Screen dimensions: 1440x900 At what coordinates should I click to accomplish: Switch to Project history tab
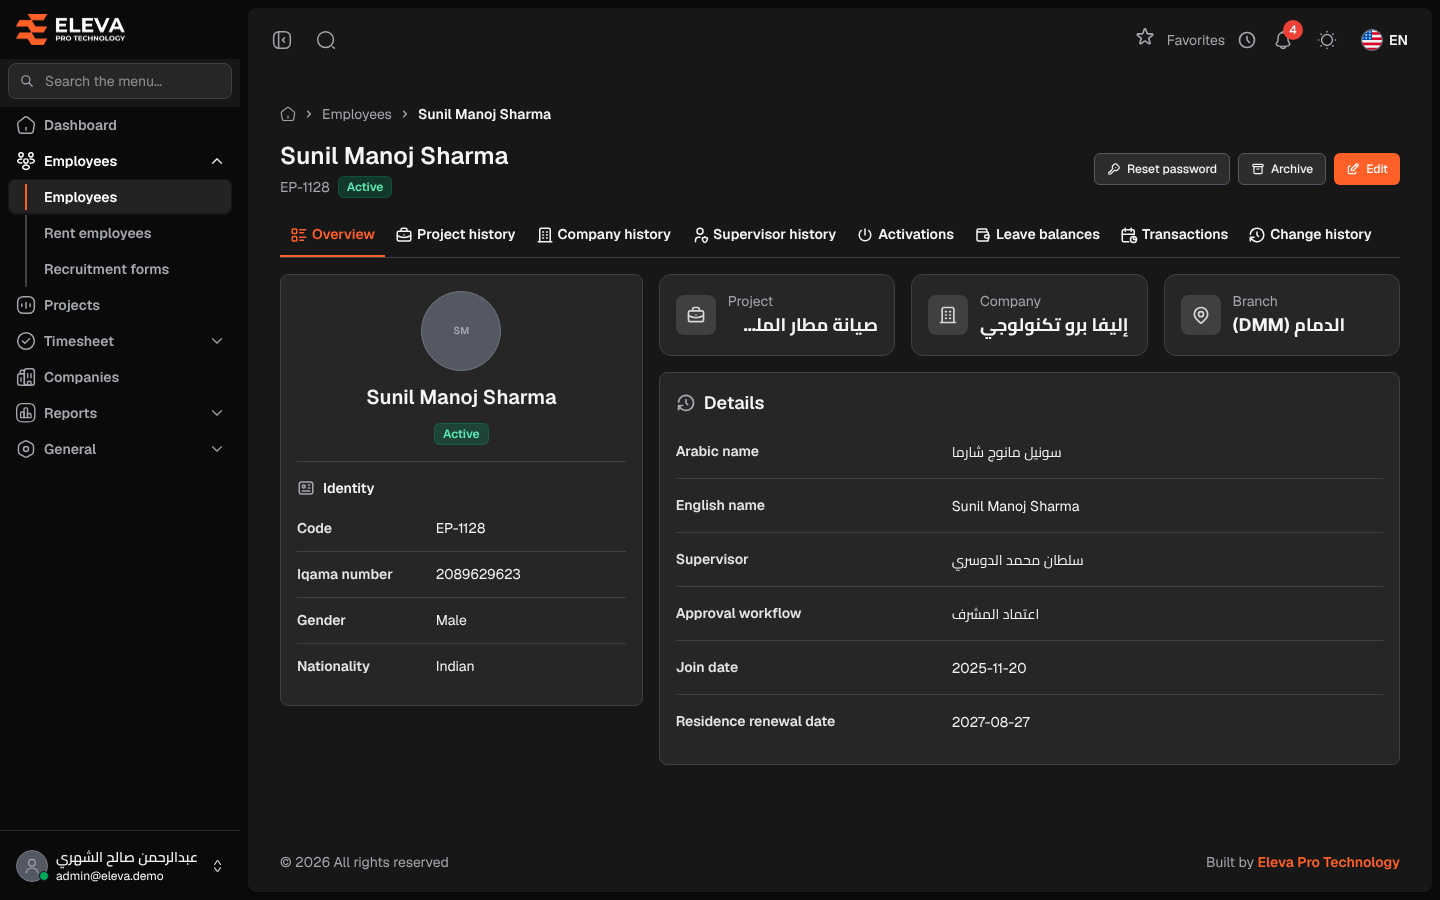coord(456,235)
